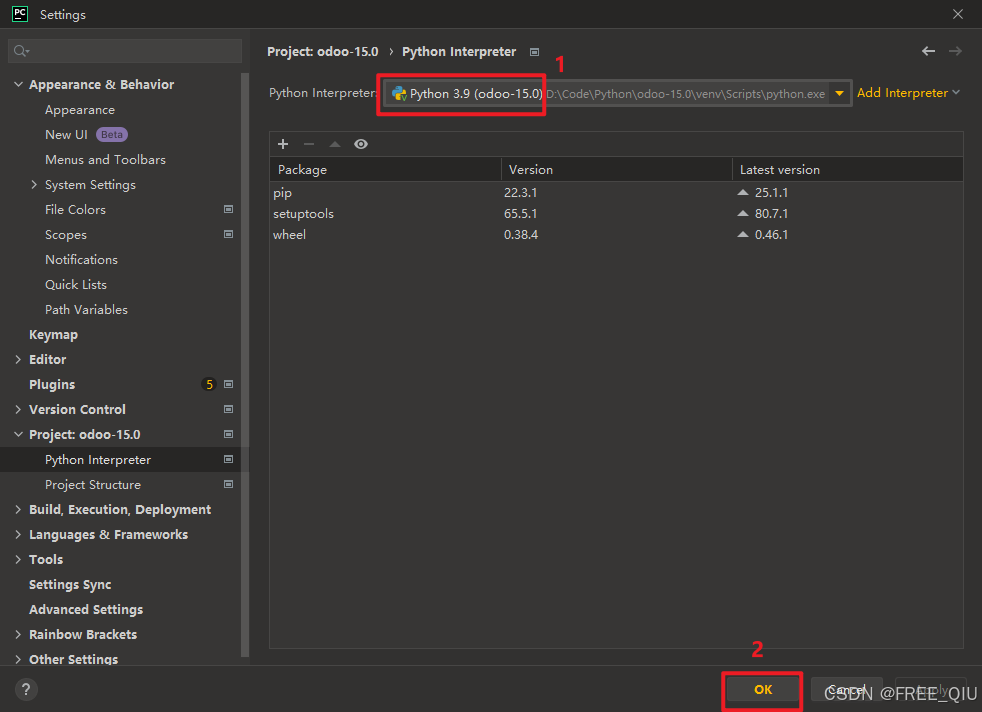Click the Latest version column header
Viewport: 982px width, 712px height.
click(x=847, y=170)
